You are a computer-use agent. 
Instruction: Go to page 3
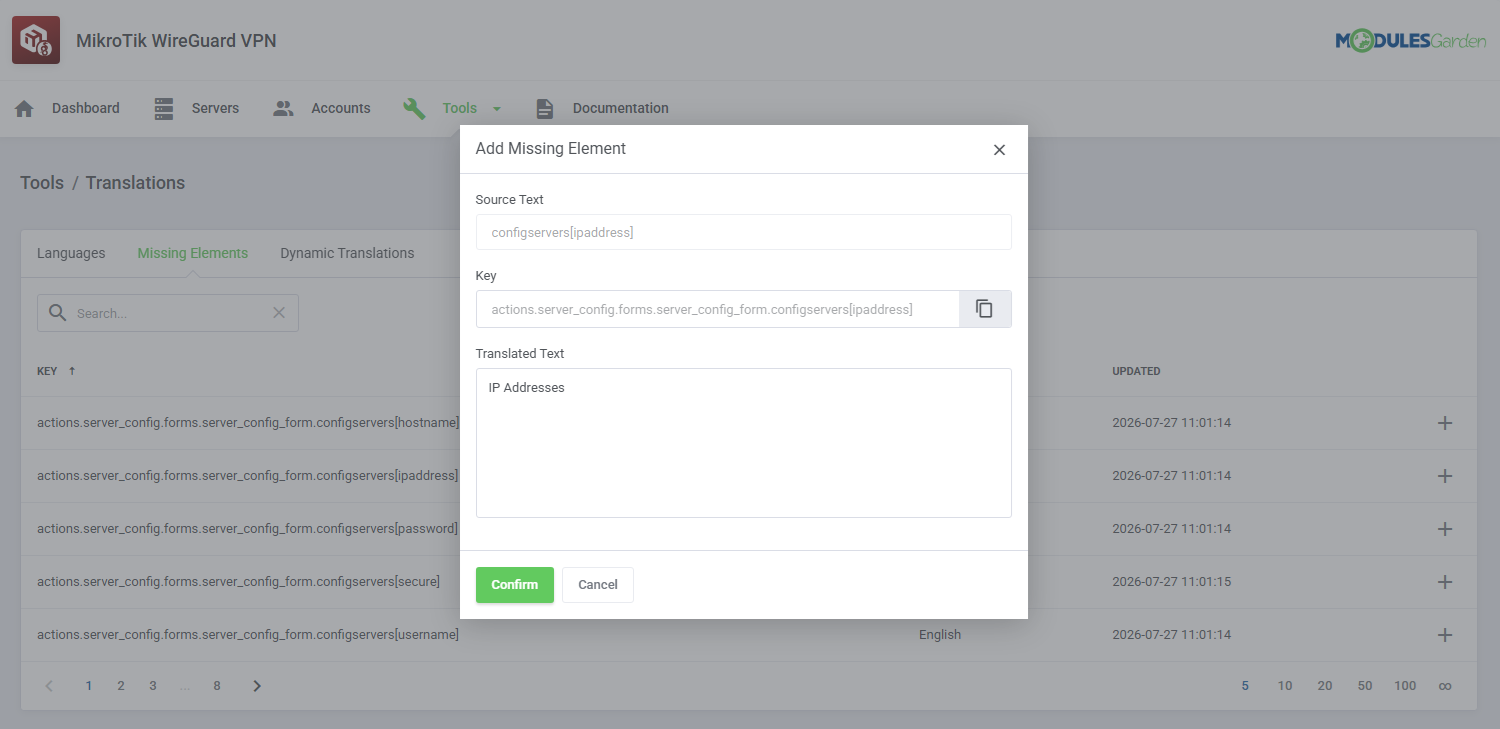[153, 686]
